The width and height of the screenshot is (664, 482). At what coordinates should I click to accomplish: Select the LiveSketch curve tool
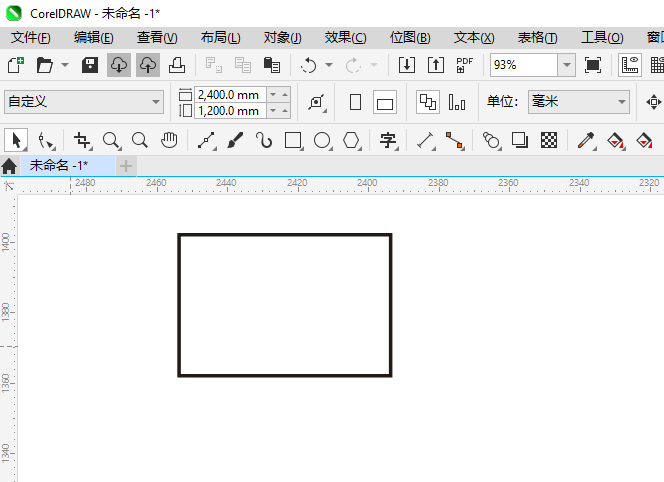pos(264,140)
